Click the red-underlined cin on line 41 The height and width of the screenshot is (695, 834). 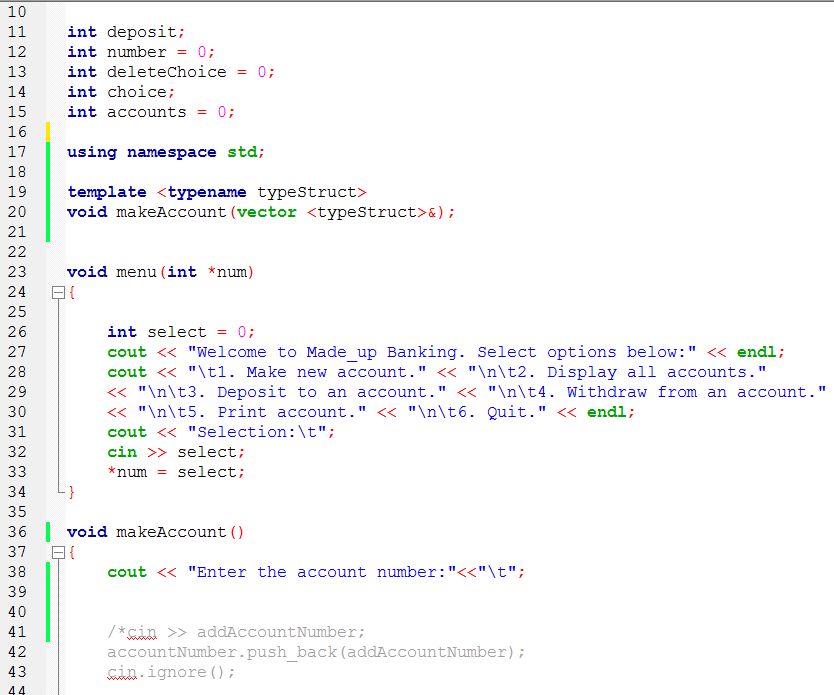[141, 631]
